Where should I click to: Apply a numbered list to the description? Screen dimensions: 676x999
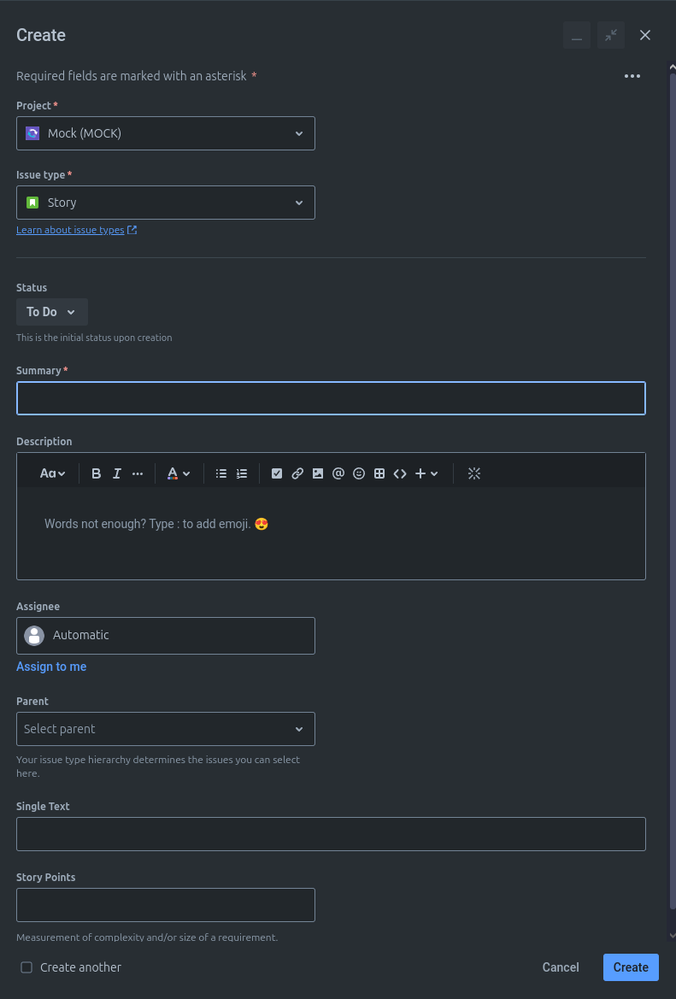[241, 473]
